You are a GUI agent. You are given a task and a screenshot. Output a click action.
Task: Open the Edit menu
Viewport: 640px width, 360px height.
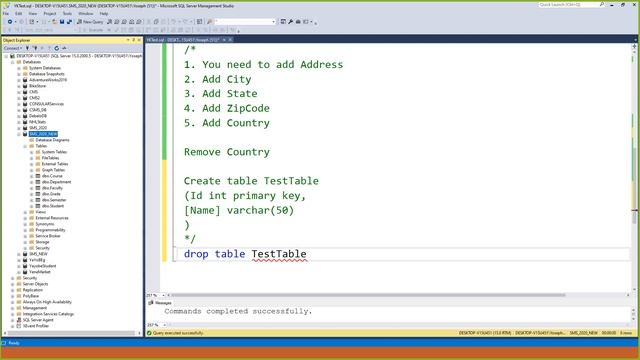pos(18,13)
